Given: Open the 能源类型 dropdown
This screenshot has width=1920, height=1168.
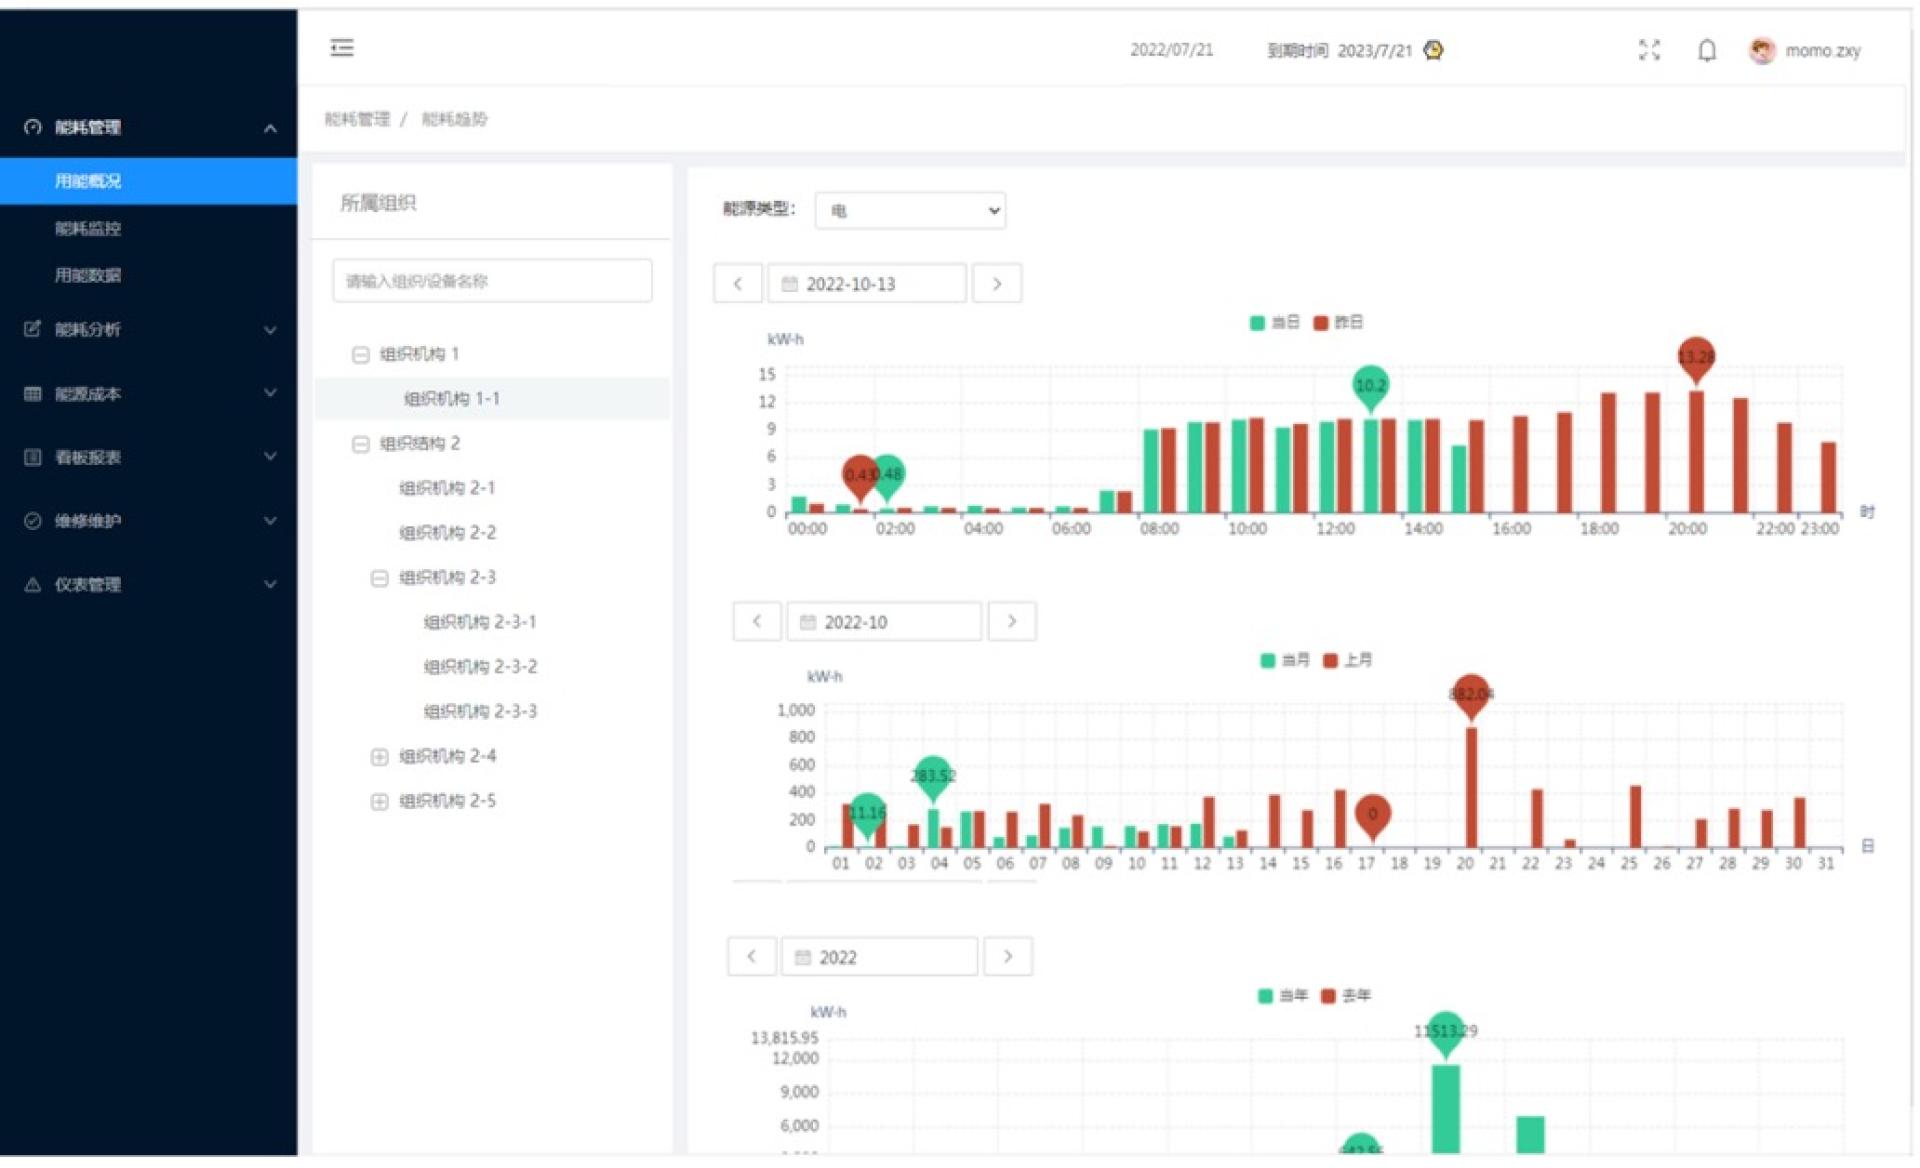Looking at the screenshot, I should coord(910,210).
